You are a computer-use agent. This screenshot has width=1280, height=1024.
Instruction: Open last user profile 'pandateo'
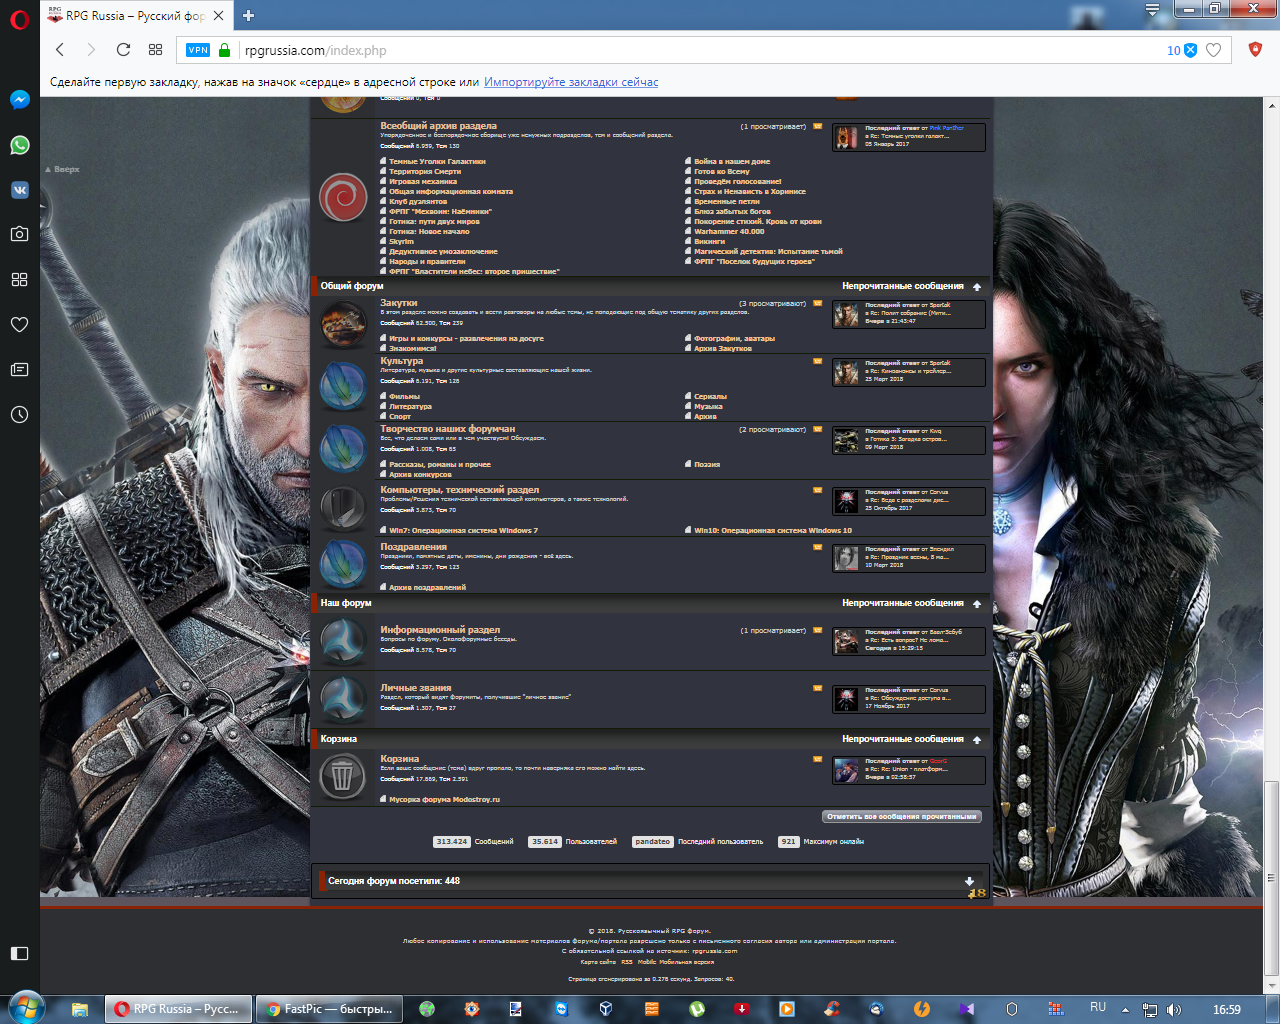click(652, 842)
